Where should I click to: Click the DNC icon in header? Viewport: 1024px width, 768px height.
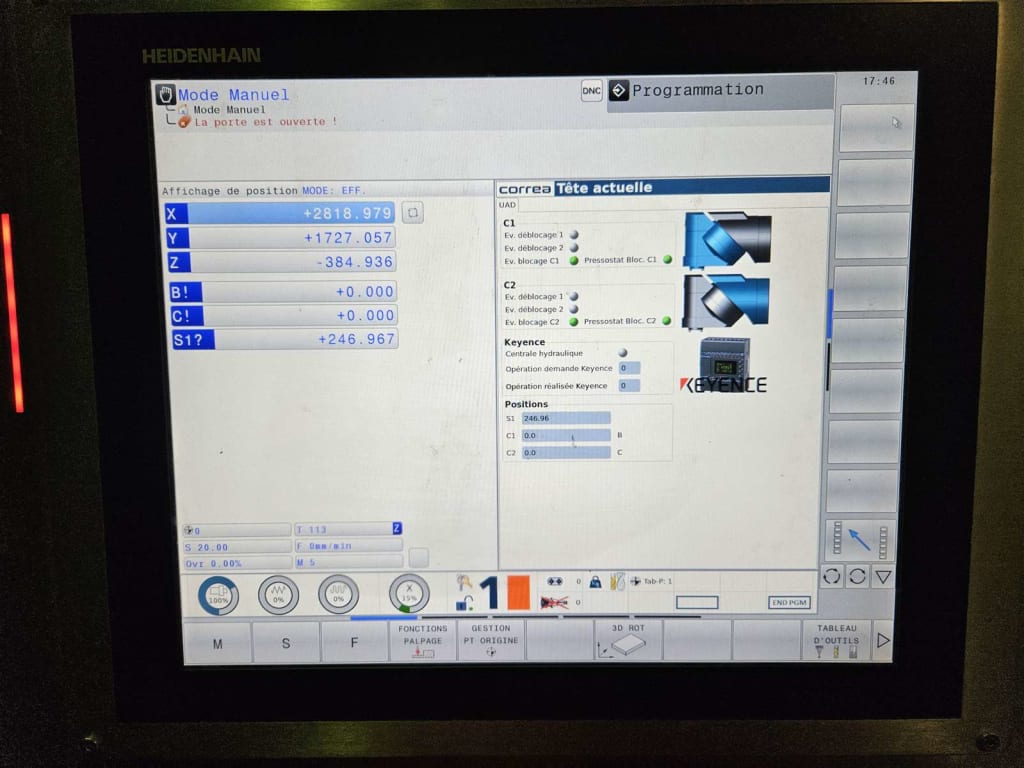pos(592,91)
